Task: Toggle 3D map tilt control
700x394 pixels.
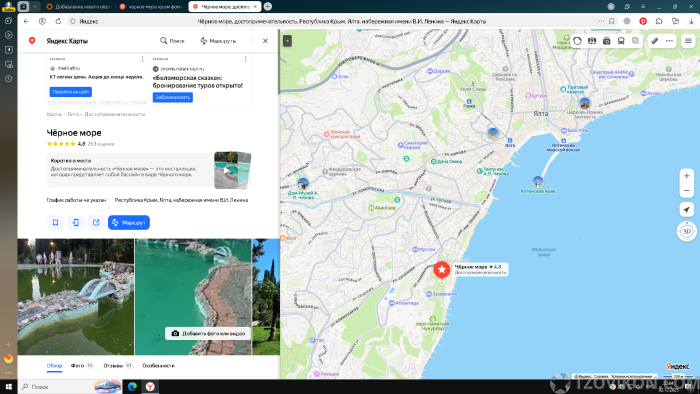Action: (687, 231)
